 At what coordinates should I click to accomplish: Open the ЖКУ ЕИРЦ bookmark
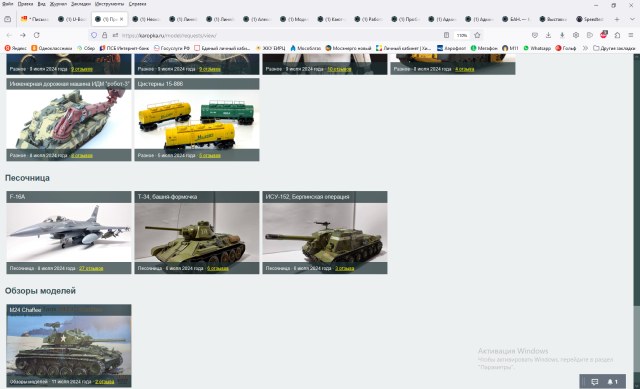click(x=270, y=48)
